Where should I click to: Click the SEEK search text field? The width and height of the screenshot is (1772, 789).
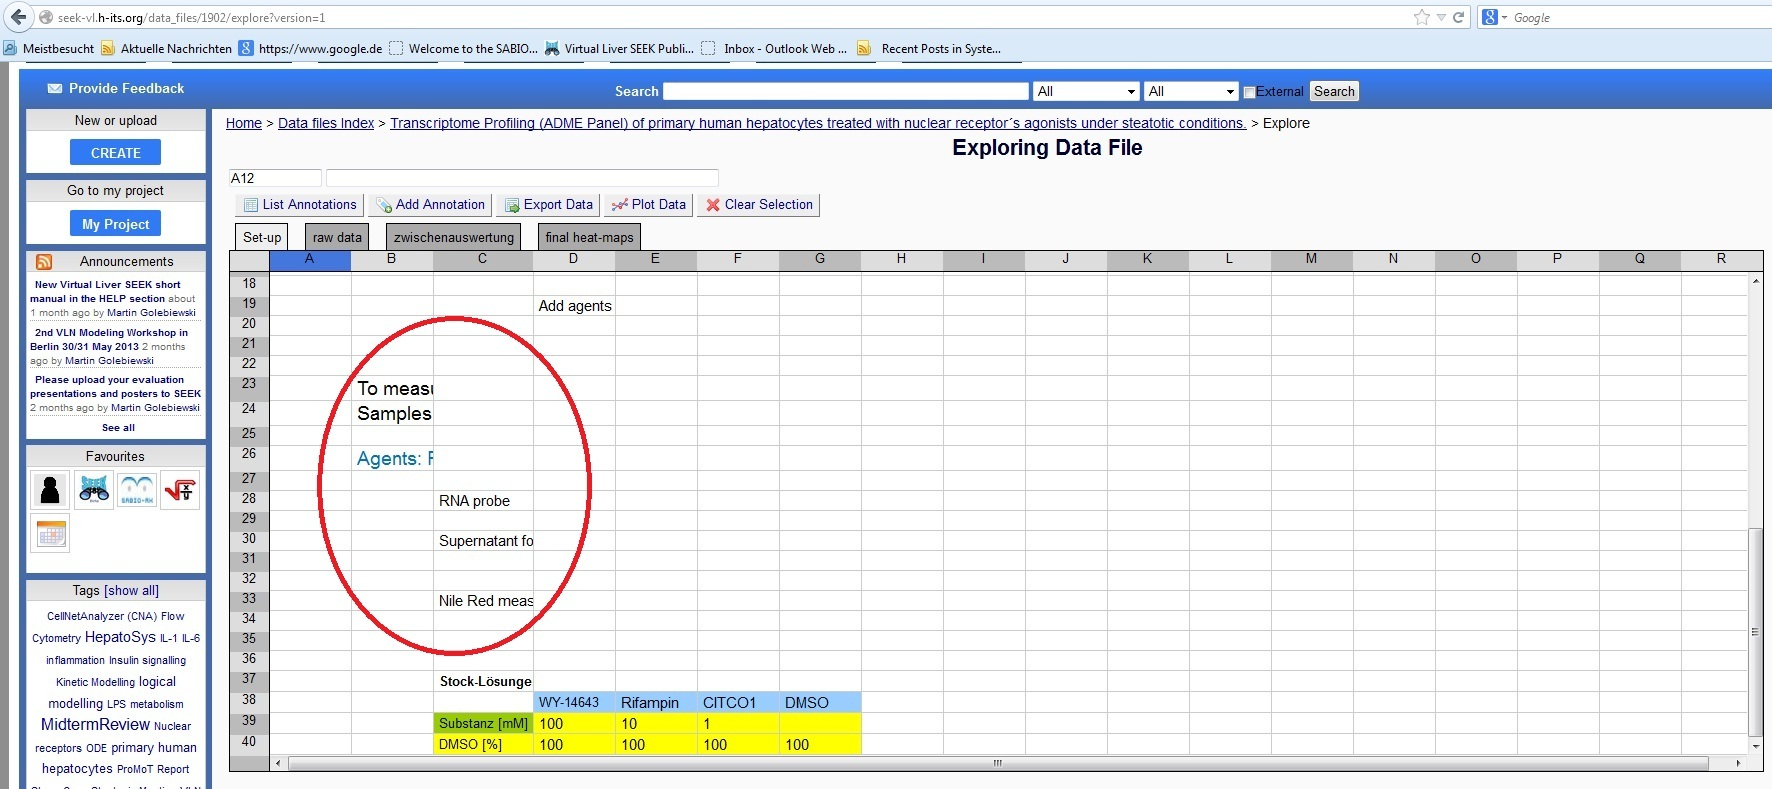coord(846,91)
